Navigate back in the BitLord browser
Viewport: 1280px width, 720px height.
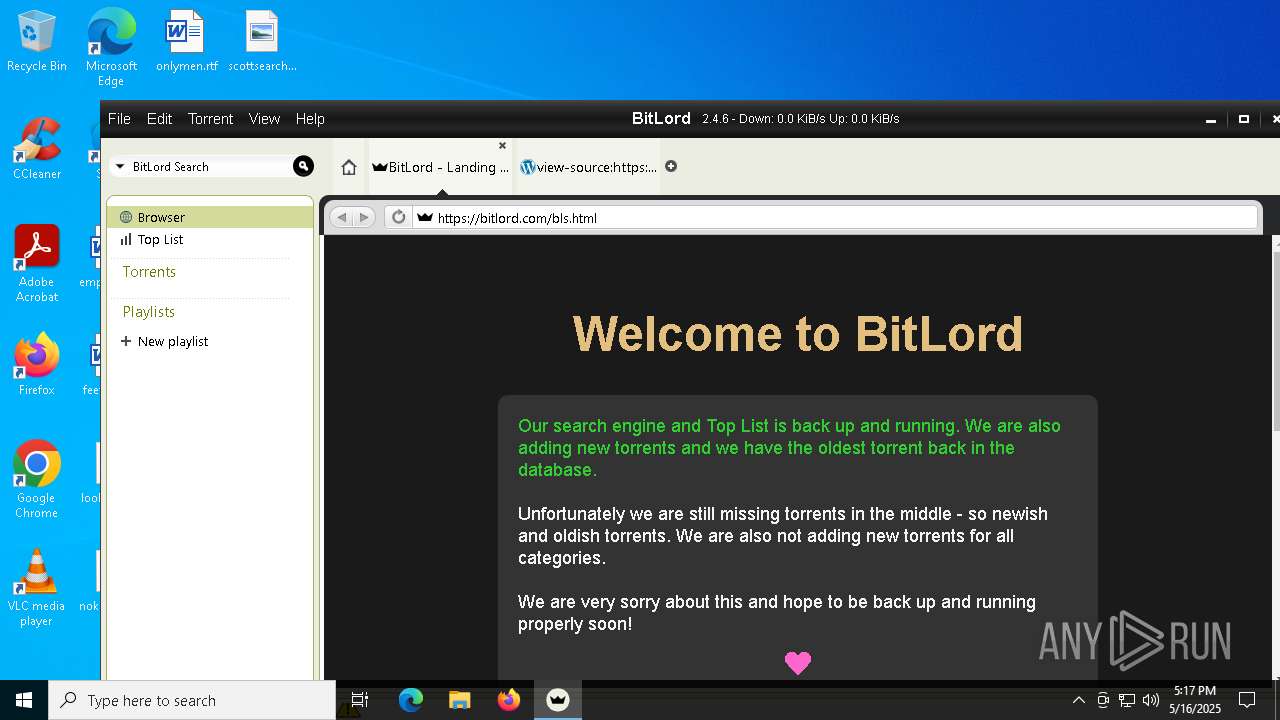click(341, 217)
